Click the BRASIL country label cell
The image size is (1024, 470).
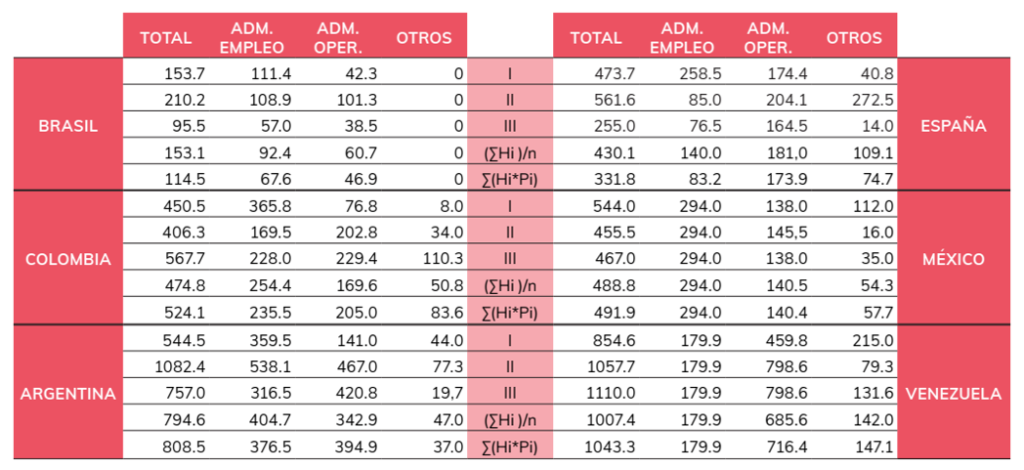[68, 126]
